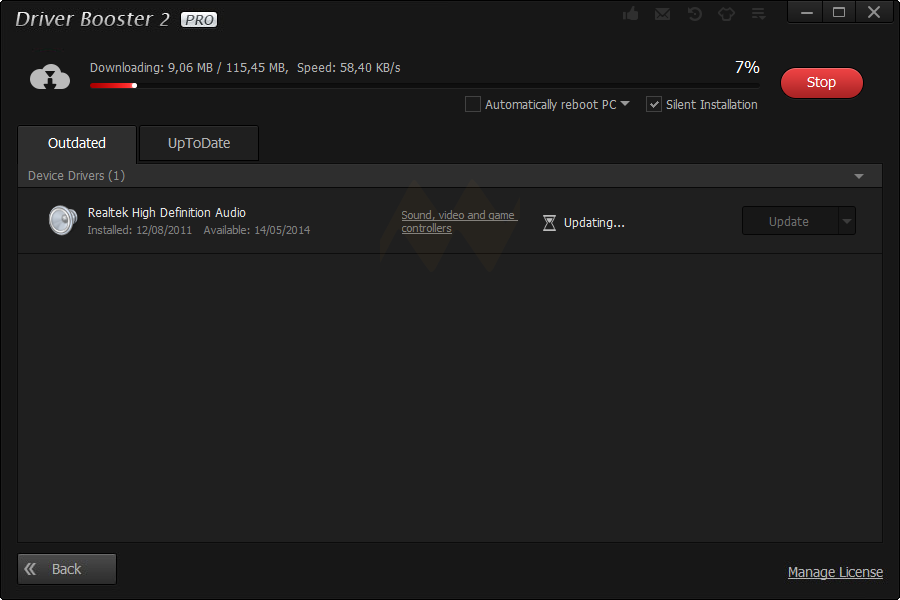
Task: Collapse the Device Drivers section arrow
Action: (x=859, y=176)
